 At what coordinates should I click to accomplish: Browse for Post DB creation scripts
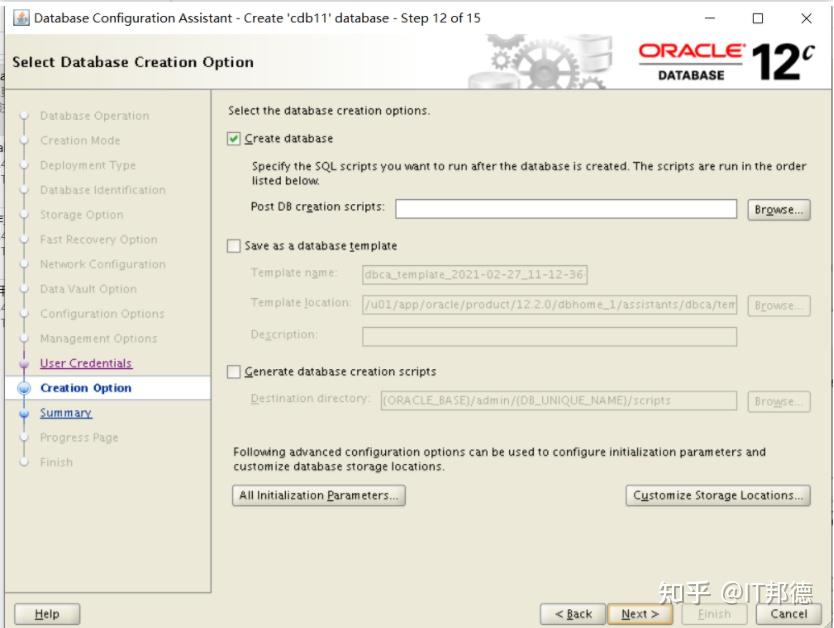point(782,209)
